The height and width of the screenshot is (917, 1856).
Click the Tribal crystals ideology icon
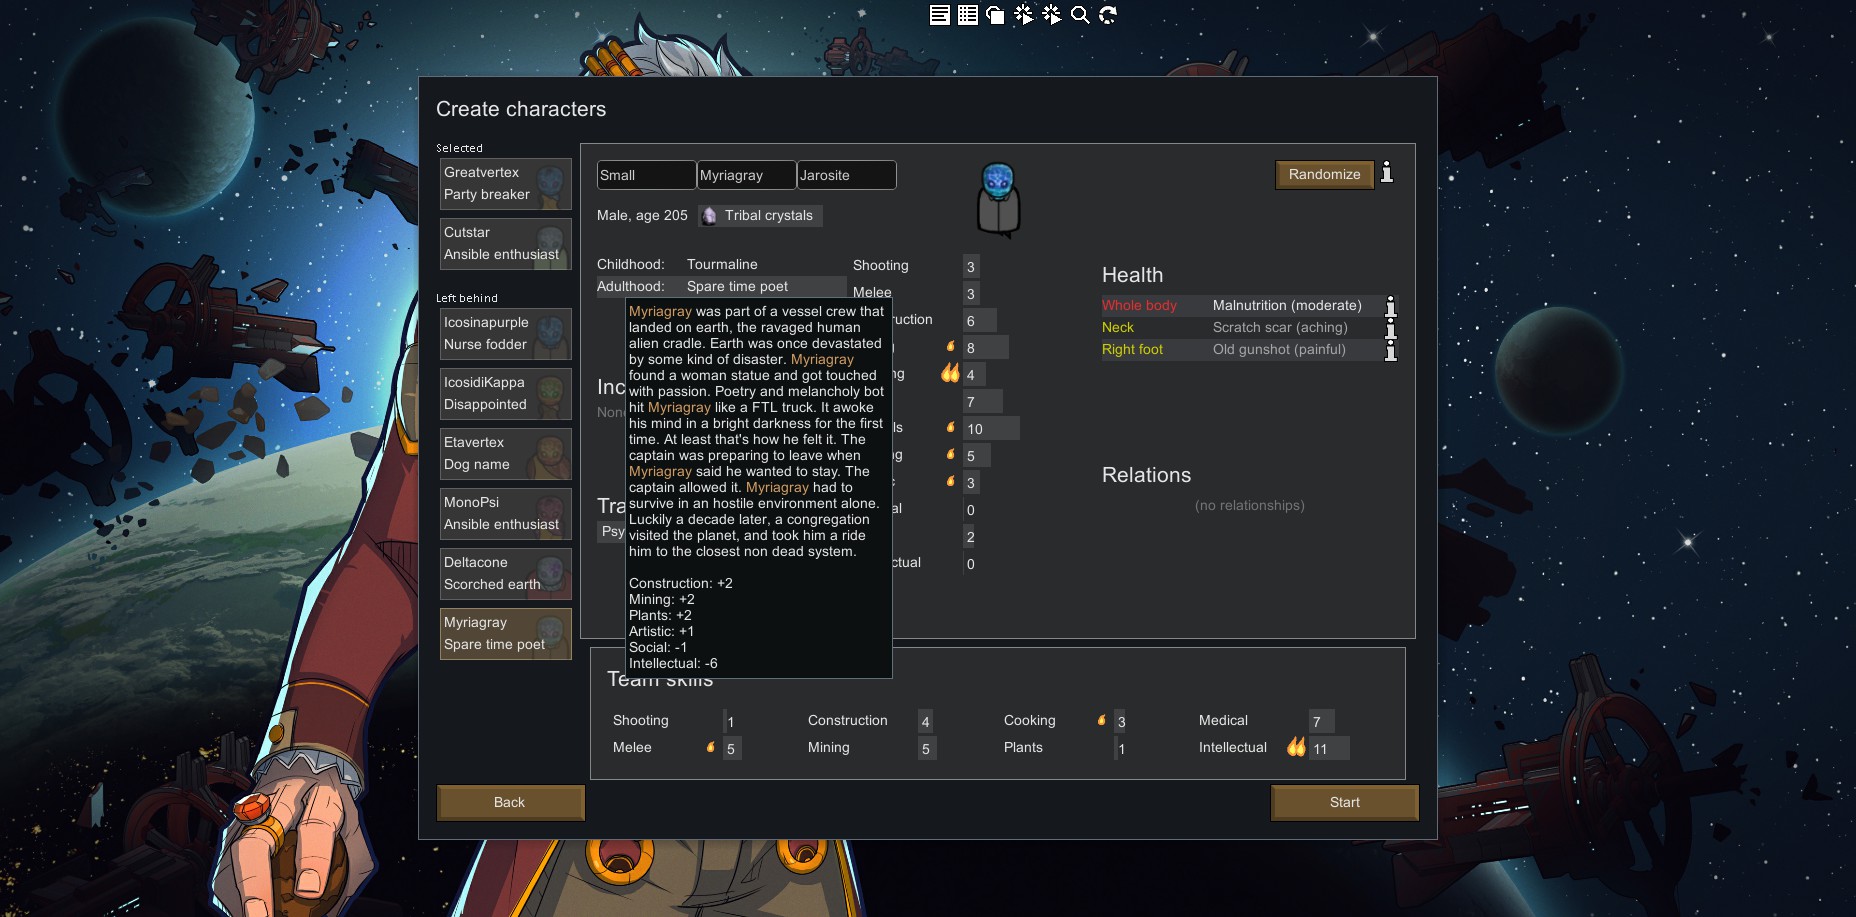[709, 216]
